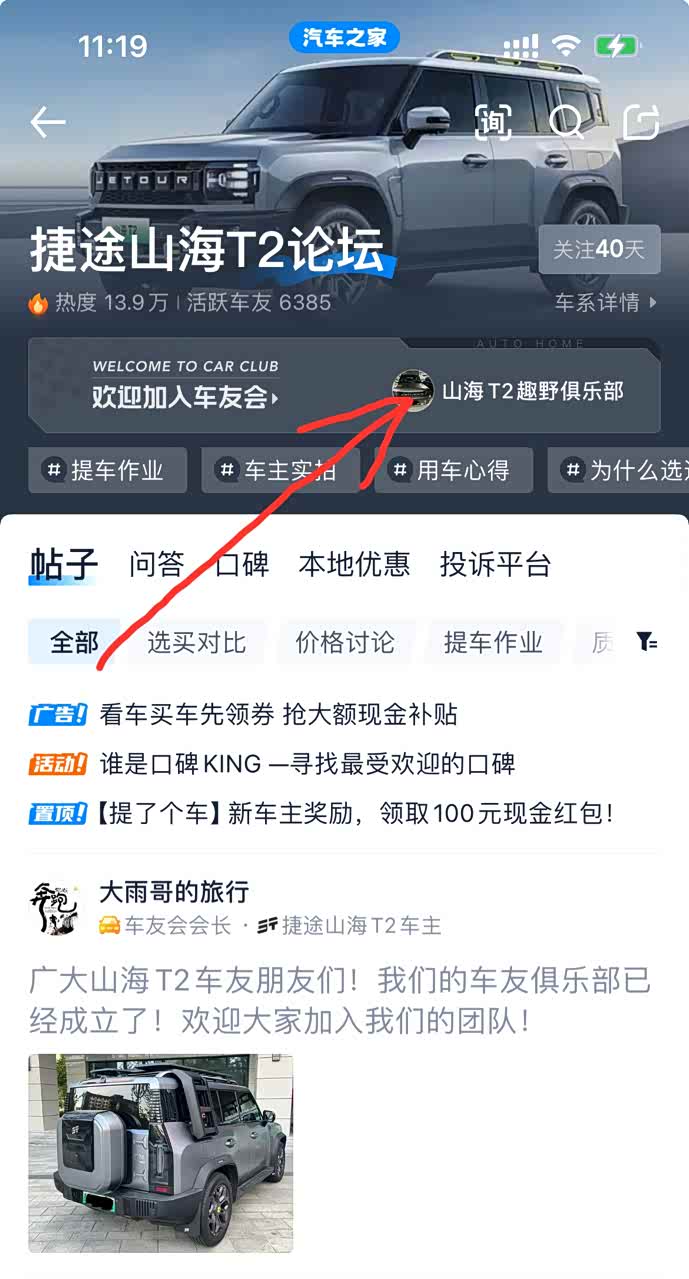The image size is (689, 1279).
Task: Toggle the 提车作业 filter chip under tabs
Action: coord(493,642)
